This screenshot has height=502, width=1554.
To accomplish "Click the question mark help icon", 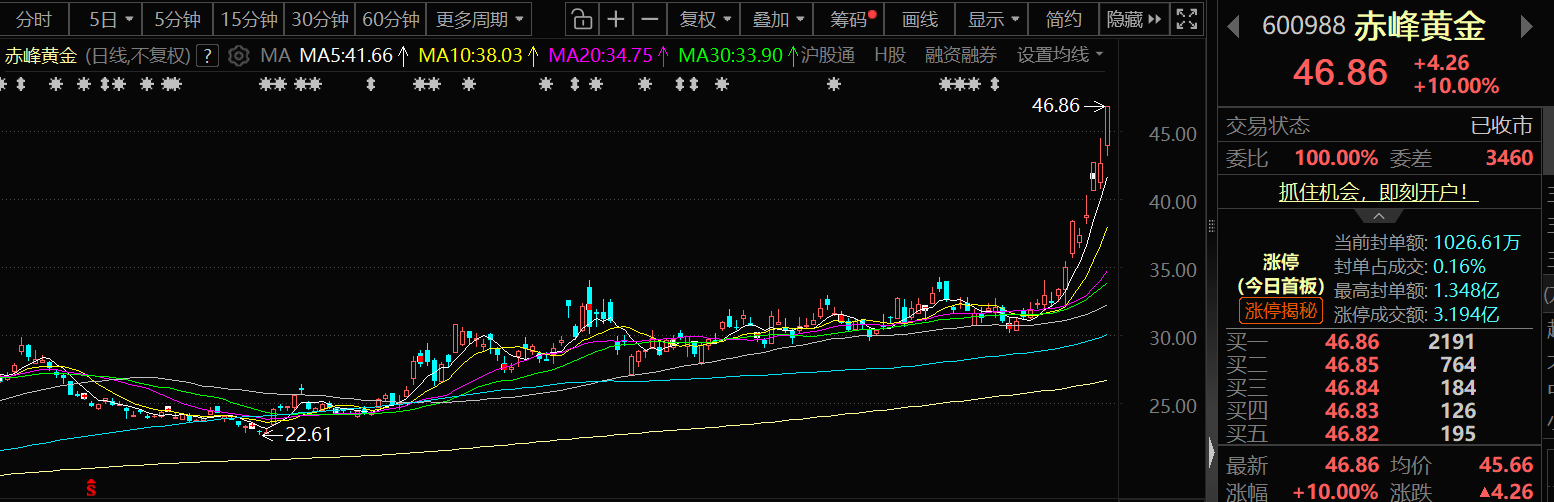I will [207, 55].
